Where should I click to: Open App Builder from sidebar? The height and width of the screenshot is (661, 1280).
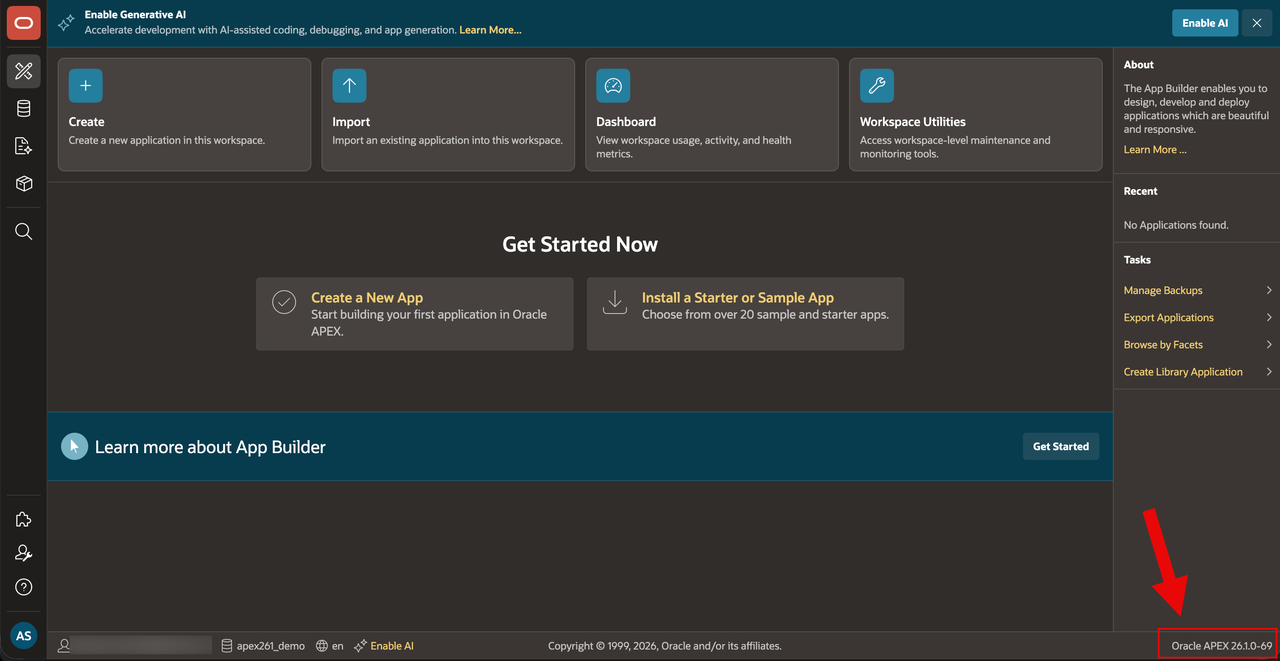24,71
